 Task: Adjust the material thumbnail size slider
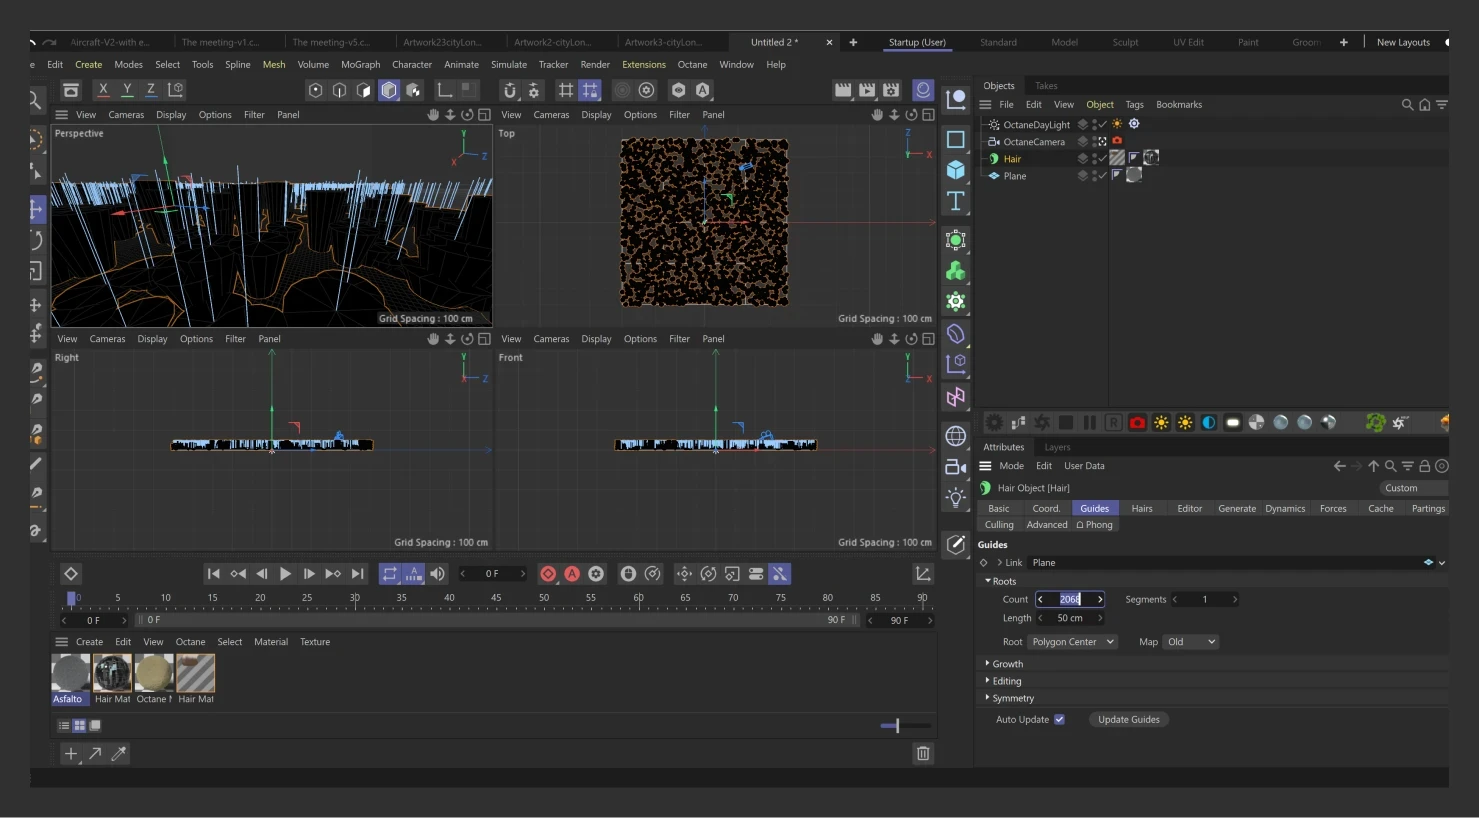[897, 726]
